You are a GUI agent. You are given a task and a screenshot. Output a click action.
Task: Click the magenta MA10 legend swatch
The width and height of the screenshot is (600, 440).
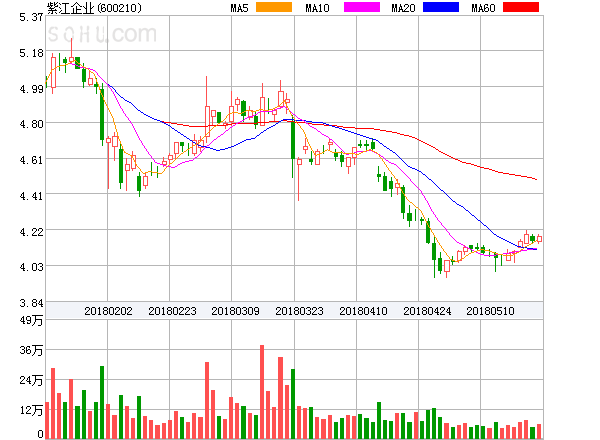pos(355,8)
